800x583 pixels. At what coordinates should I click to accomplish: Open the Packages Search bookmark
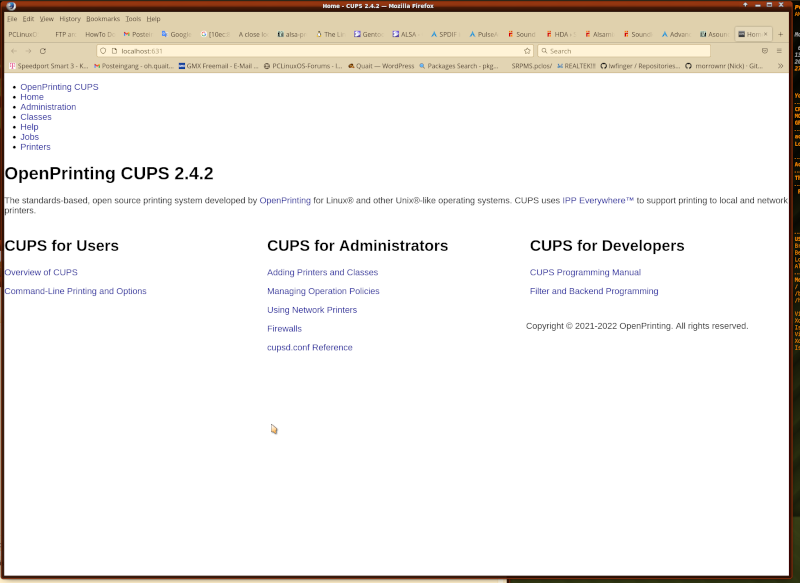[x=458, y=66]
